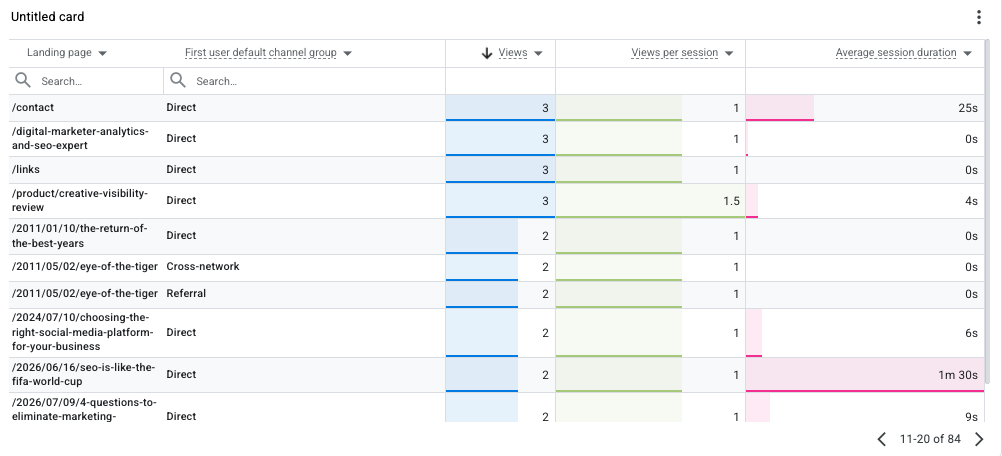Click the 1.5 views per session value

(x=732, y=201)
